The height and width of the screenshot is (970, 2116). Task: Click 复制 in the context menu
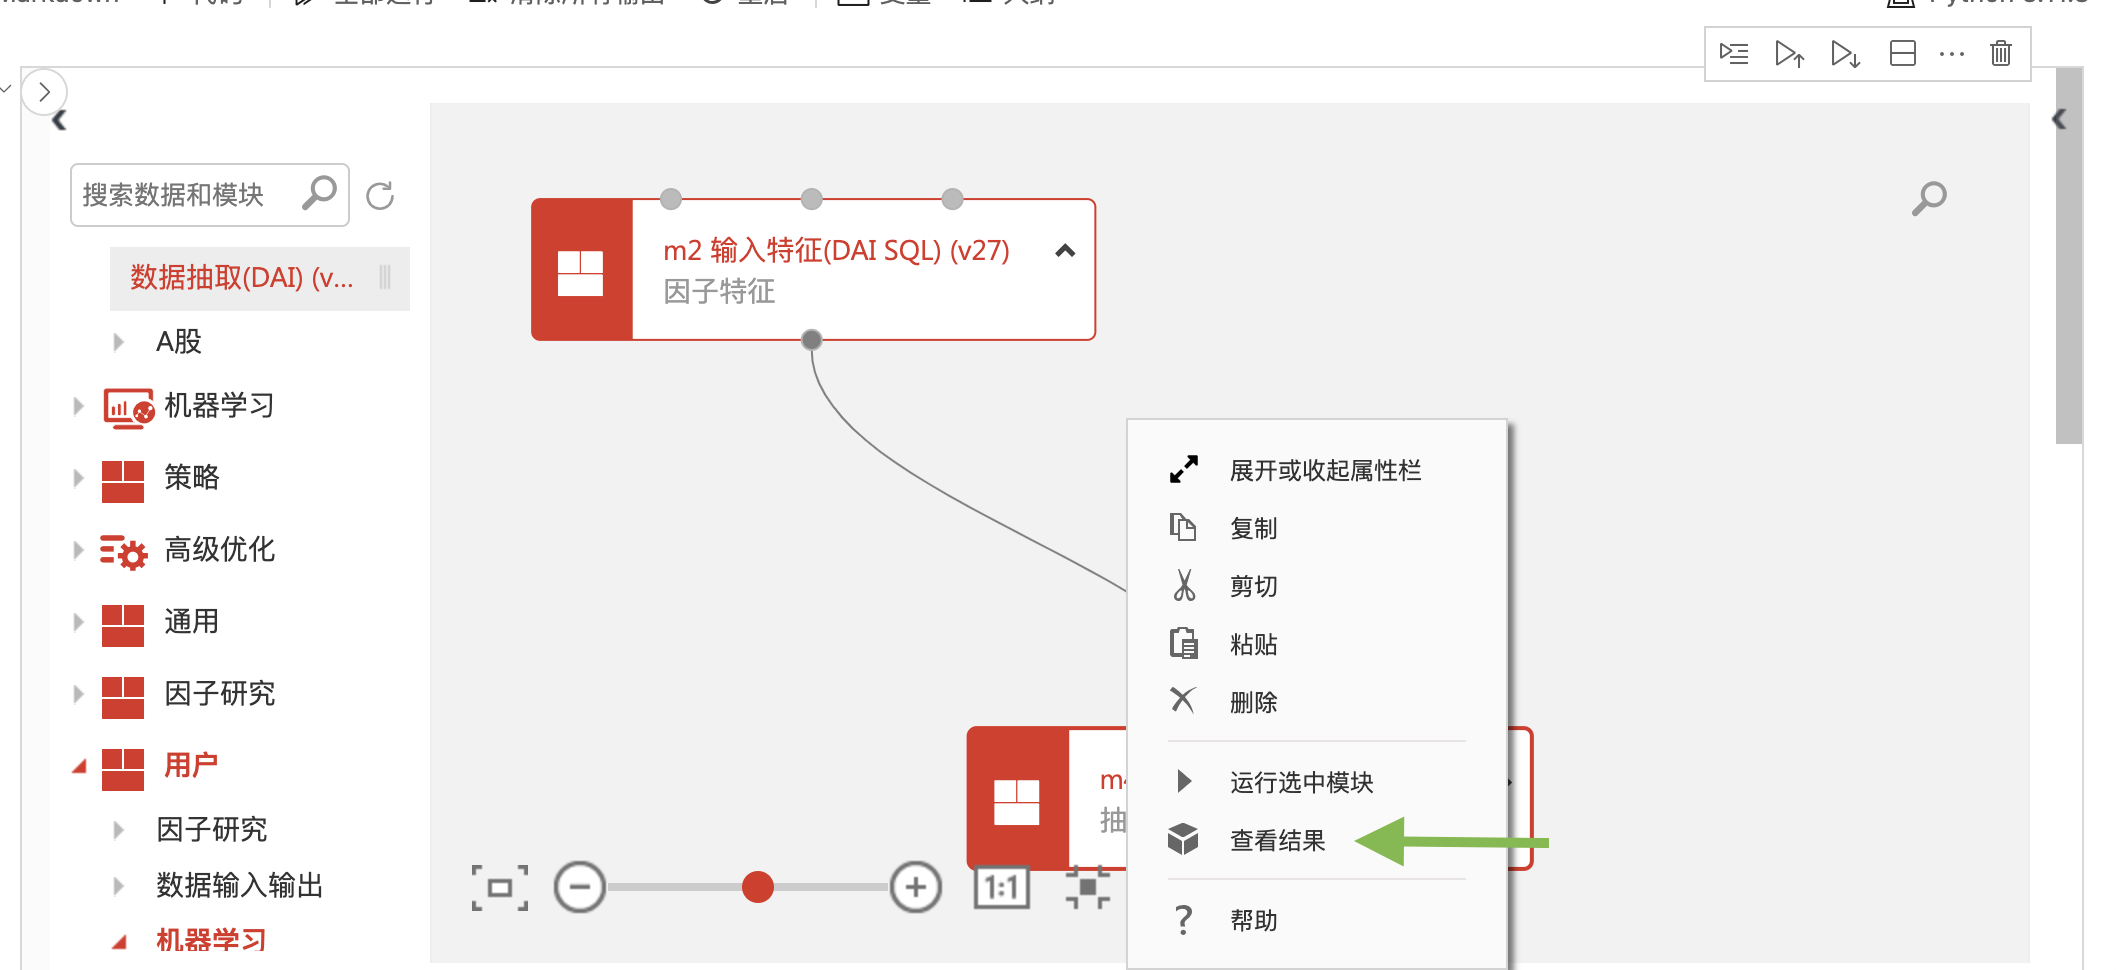[1253, 528]
